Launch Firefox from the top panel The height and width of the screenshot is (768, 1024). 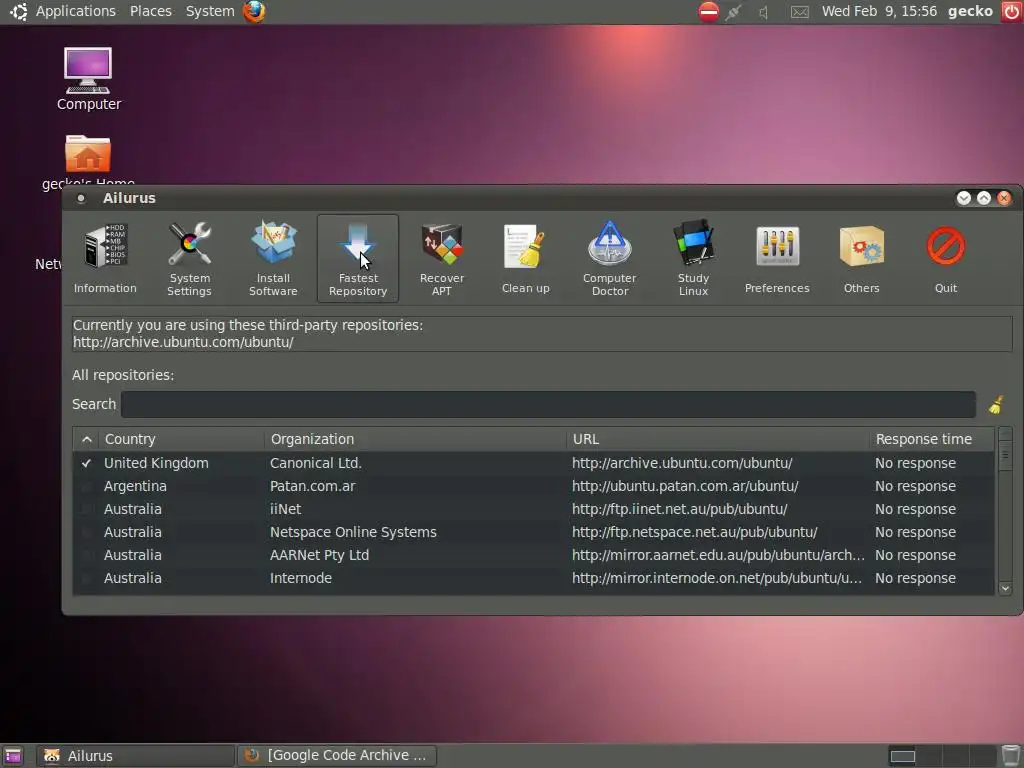coord(254,11)
